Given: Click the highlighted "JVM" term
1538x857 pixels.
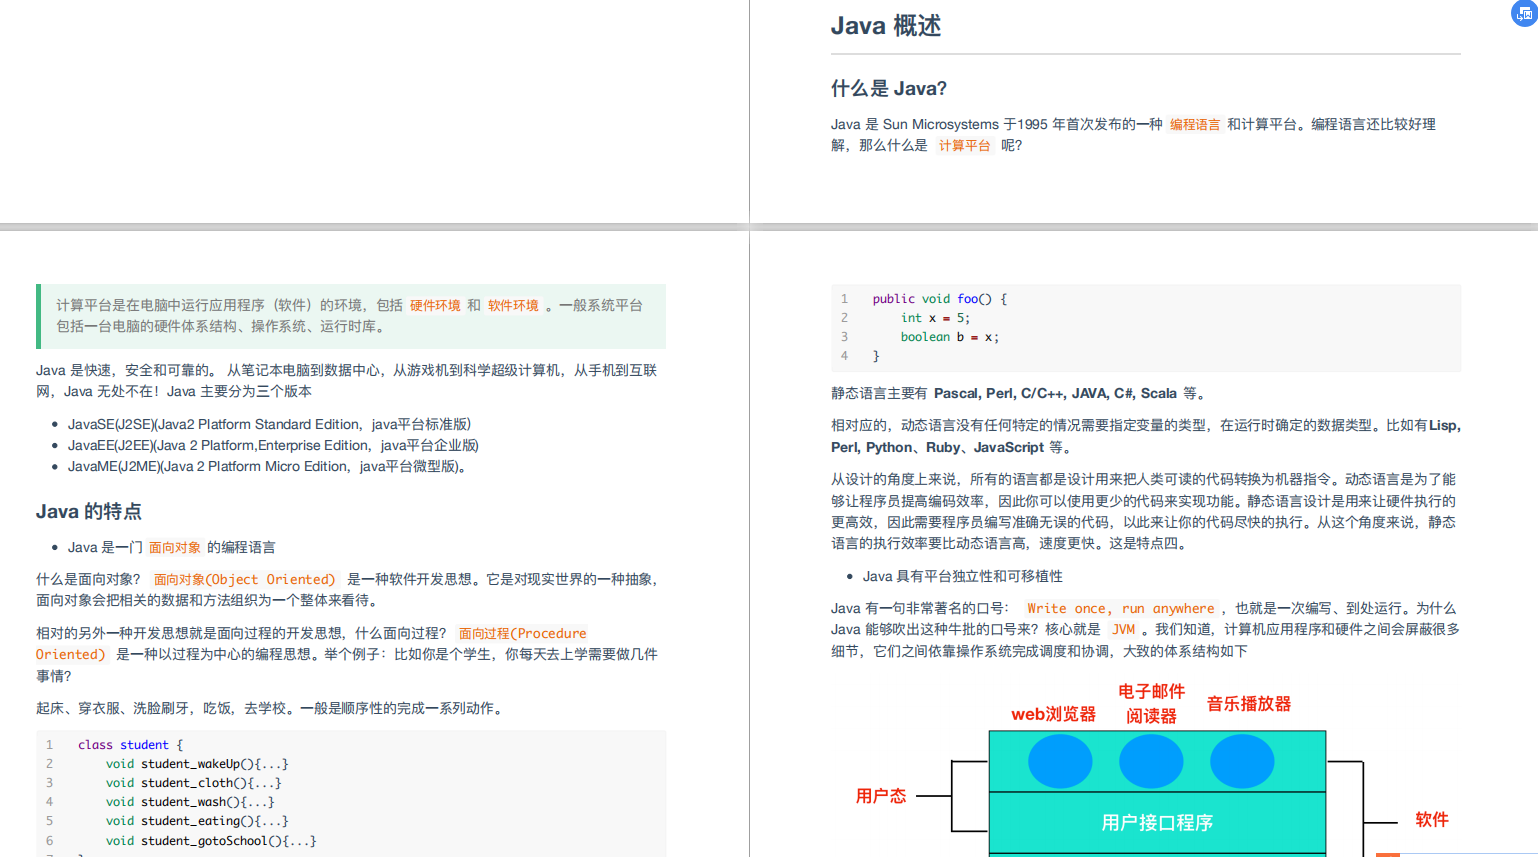Looking at the screenshot, I should [x=1123, y=629].
